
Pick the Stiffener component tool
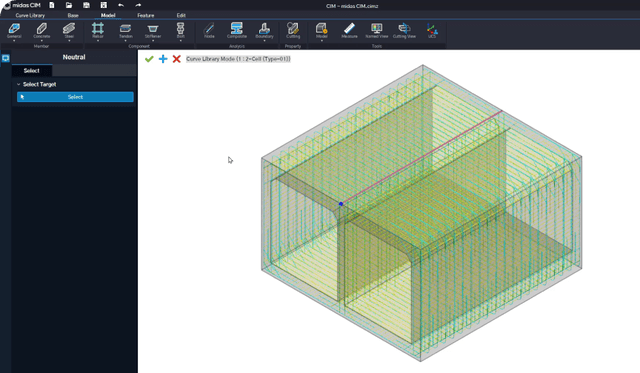(x=153, y=30)
